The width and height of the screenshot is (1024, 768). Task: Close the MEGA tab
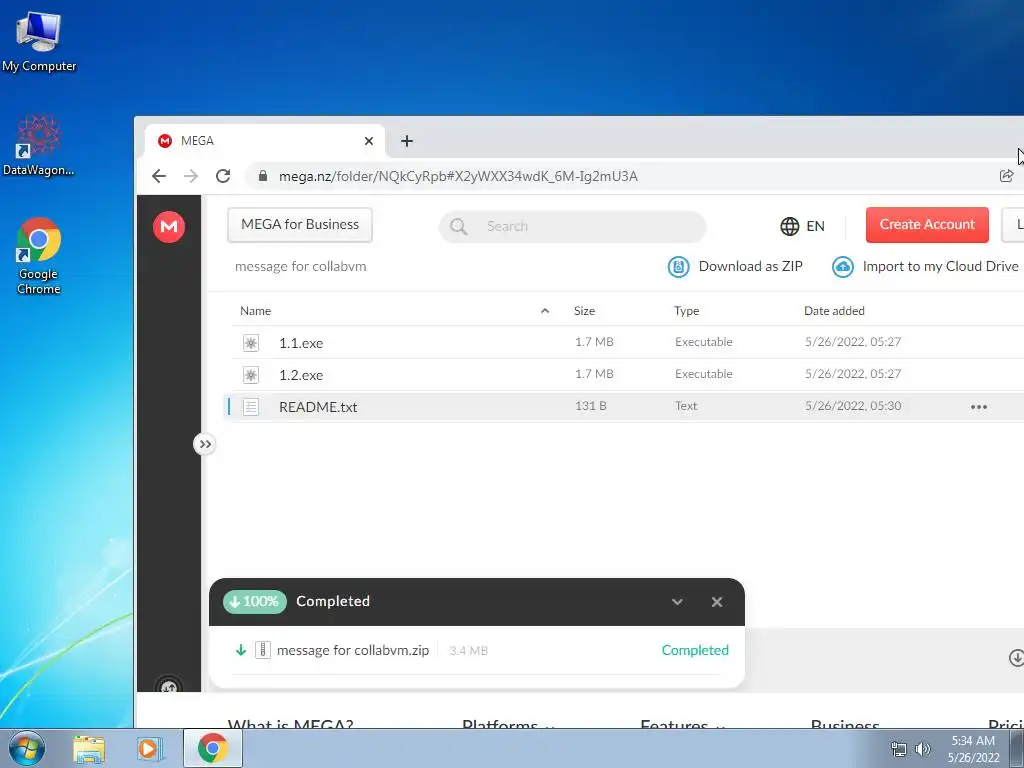click(369, 141)
